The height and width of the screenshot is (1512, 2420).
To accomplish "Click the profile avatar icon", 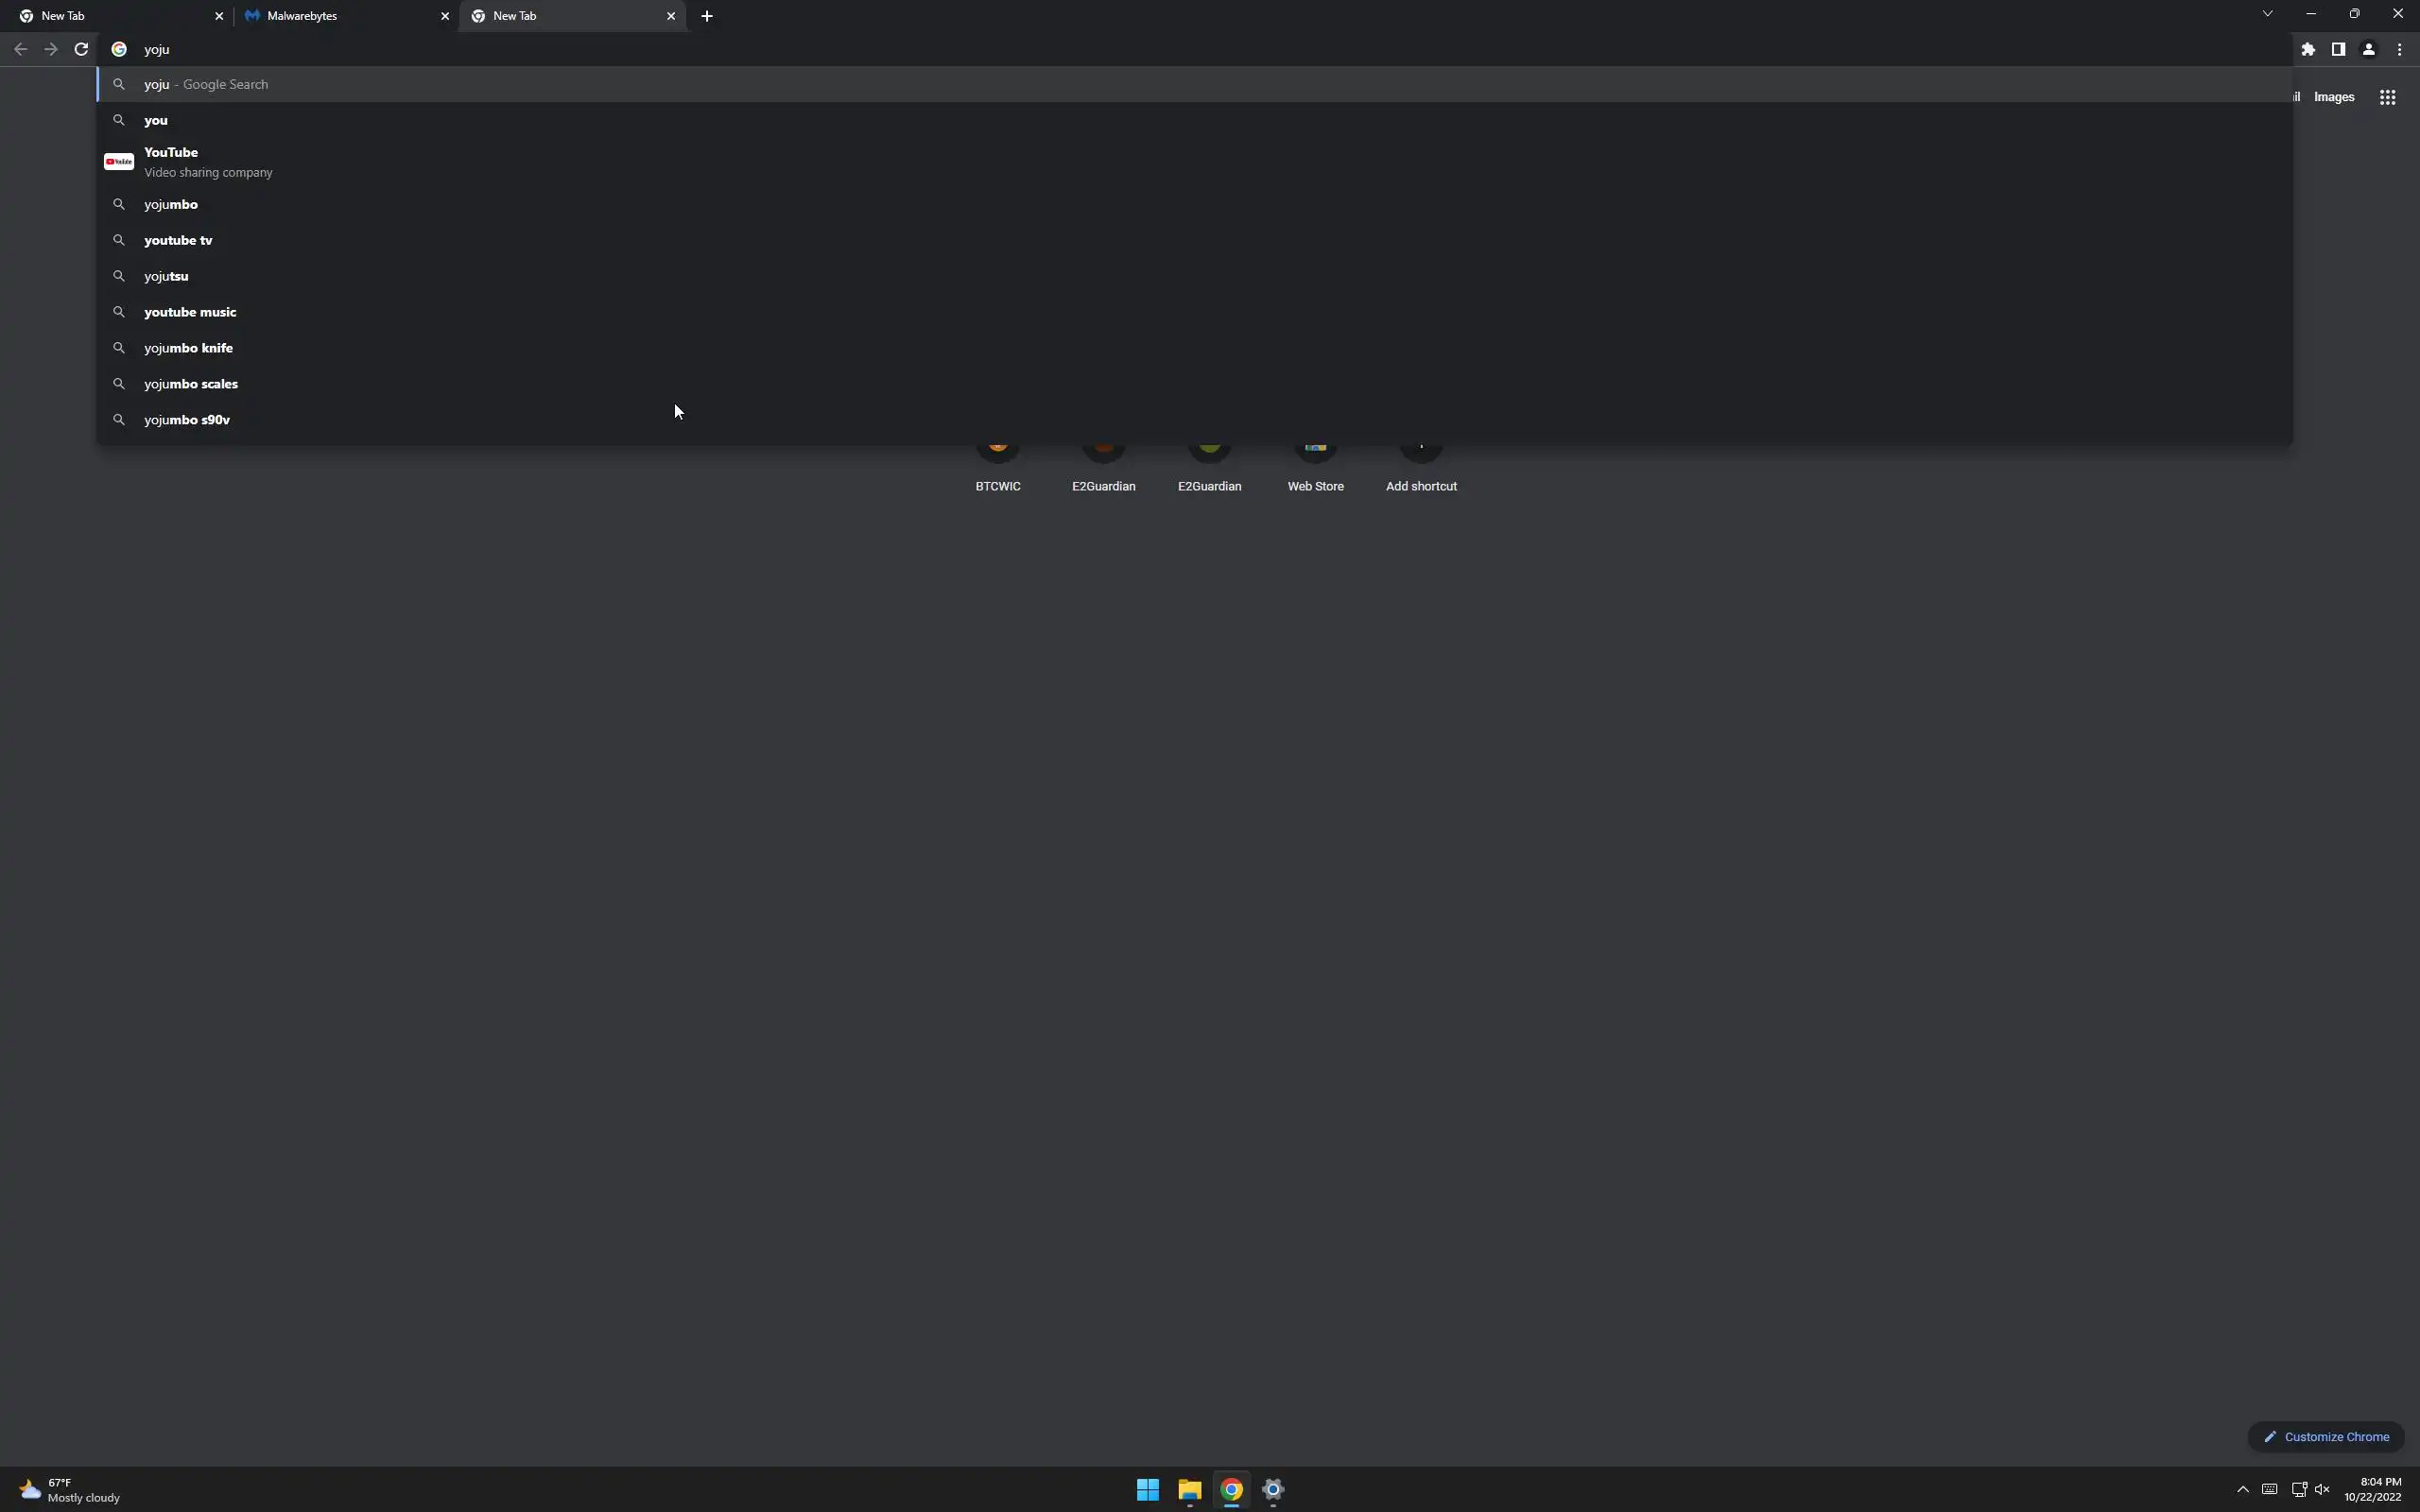I will coord(2368,49).
